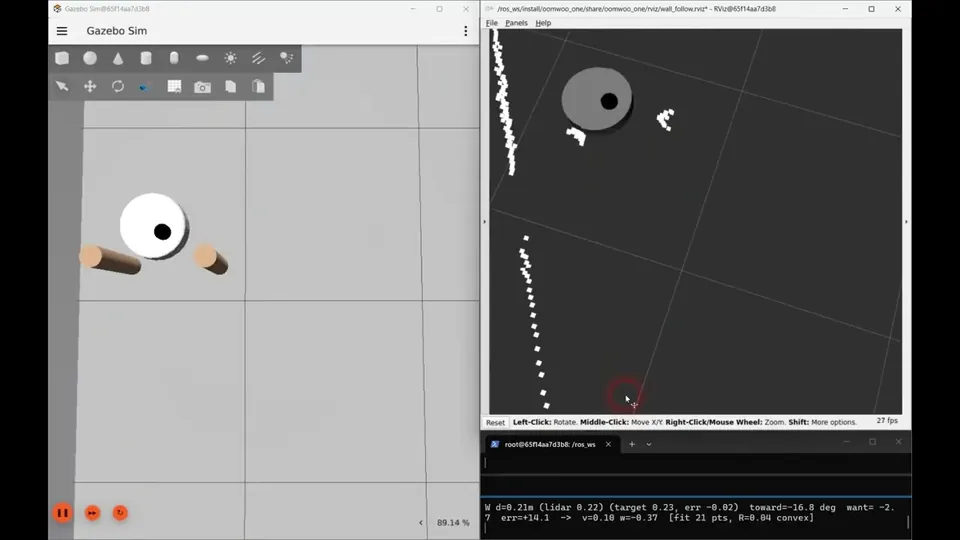
Task: Insert a sphere shape
Action: (90, 58)
